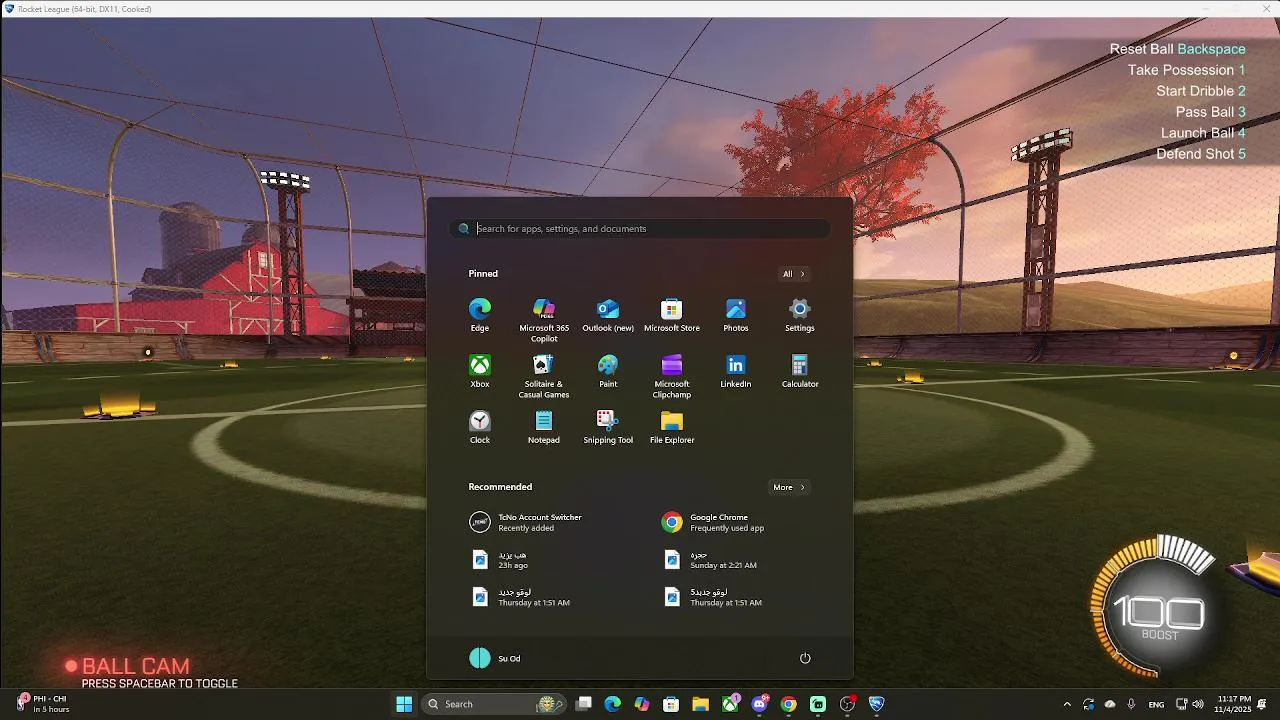This screenshot has height=720, width=1280.
Task: Switch to Discord on the taskbar
Action: point(759,704)
